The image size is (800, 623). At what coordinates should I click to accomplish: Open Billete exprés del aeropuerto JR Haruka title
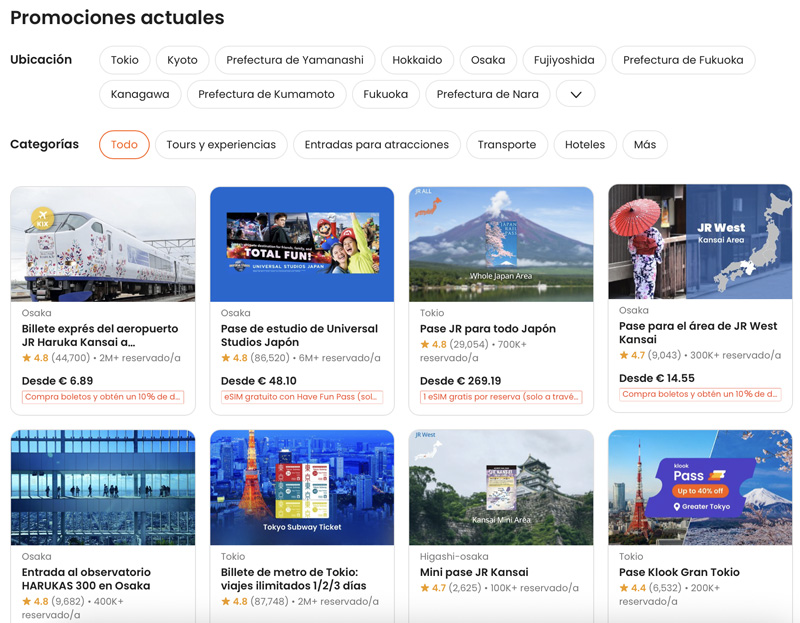[x=100, y=335]
